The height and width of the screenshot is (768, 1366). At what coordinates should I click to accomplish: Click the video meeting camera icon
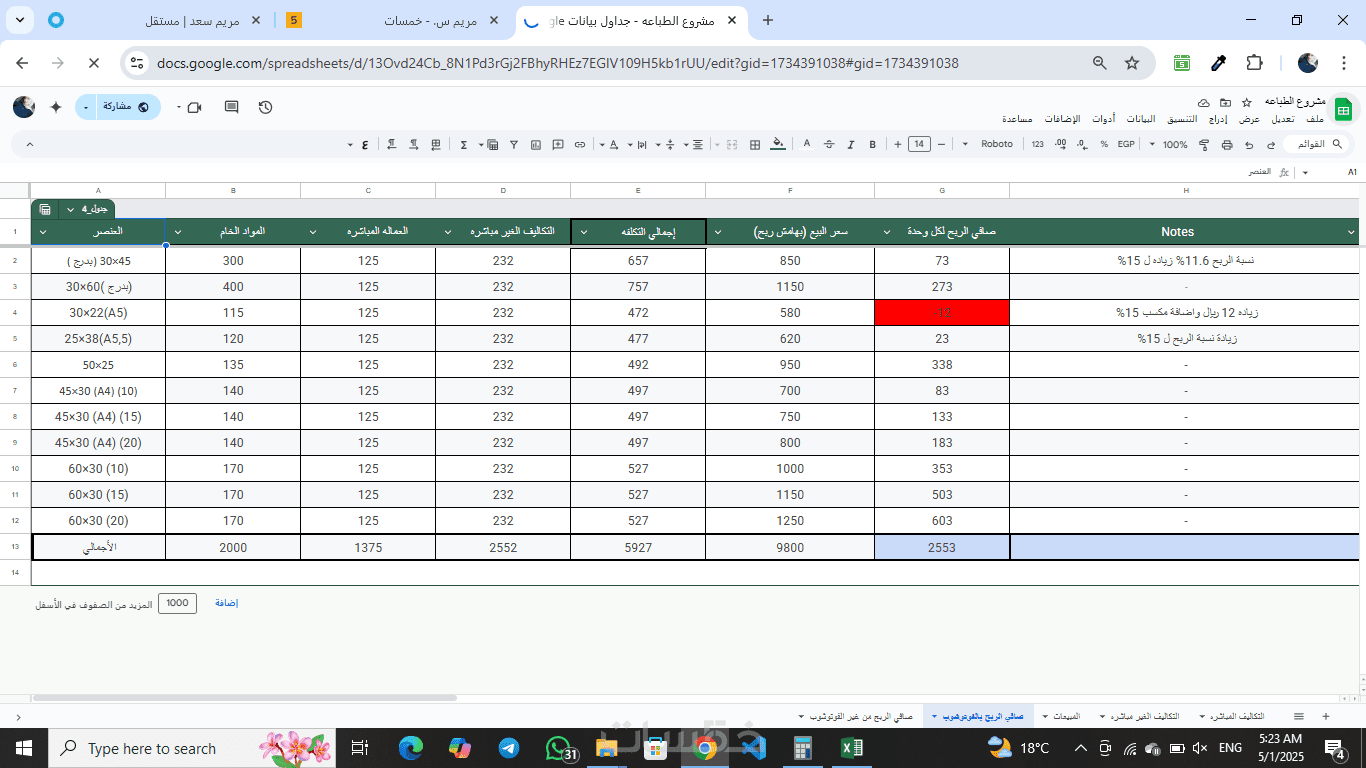pyautogui.click(x=194, y=107)
